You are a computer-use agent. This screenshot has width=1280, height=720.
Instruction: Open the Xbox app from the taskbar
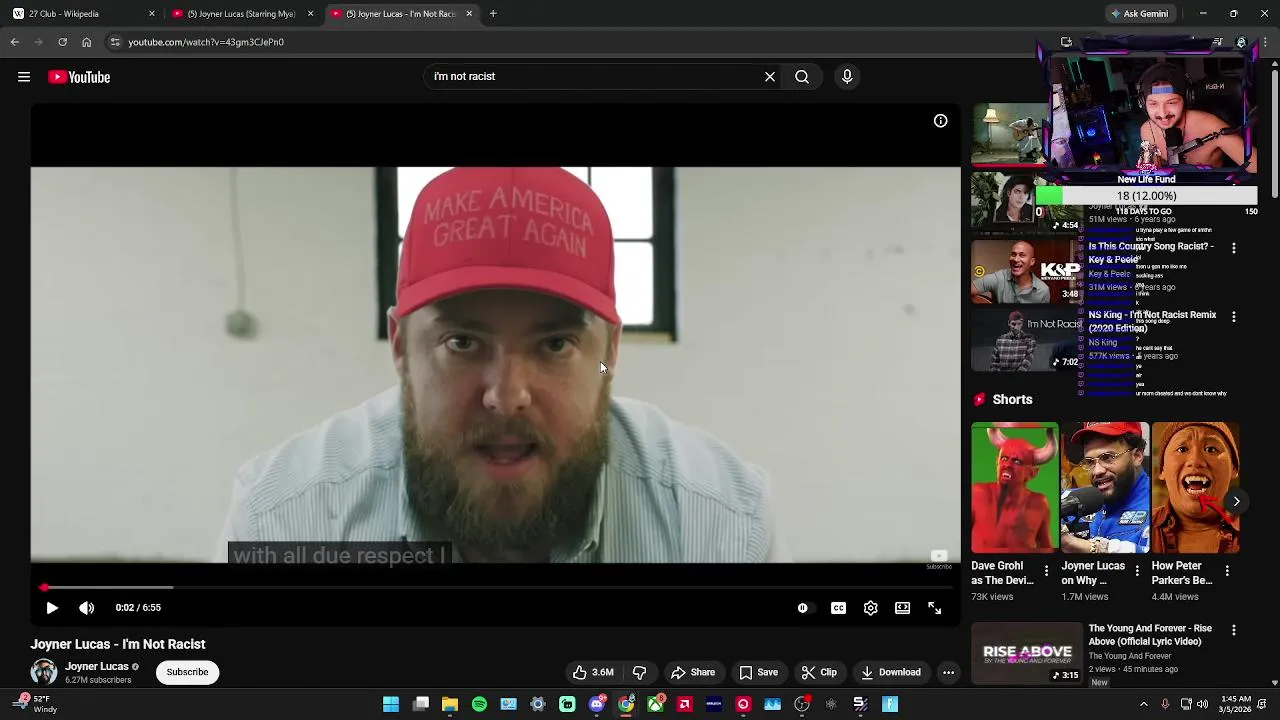(x=655, y=704)
